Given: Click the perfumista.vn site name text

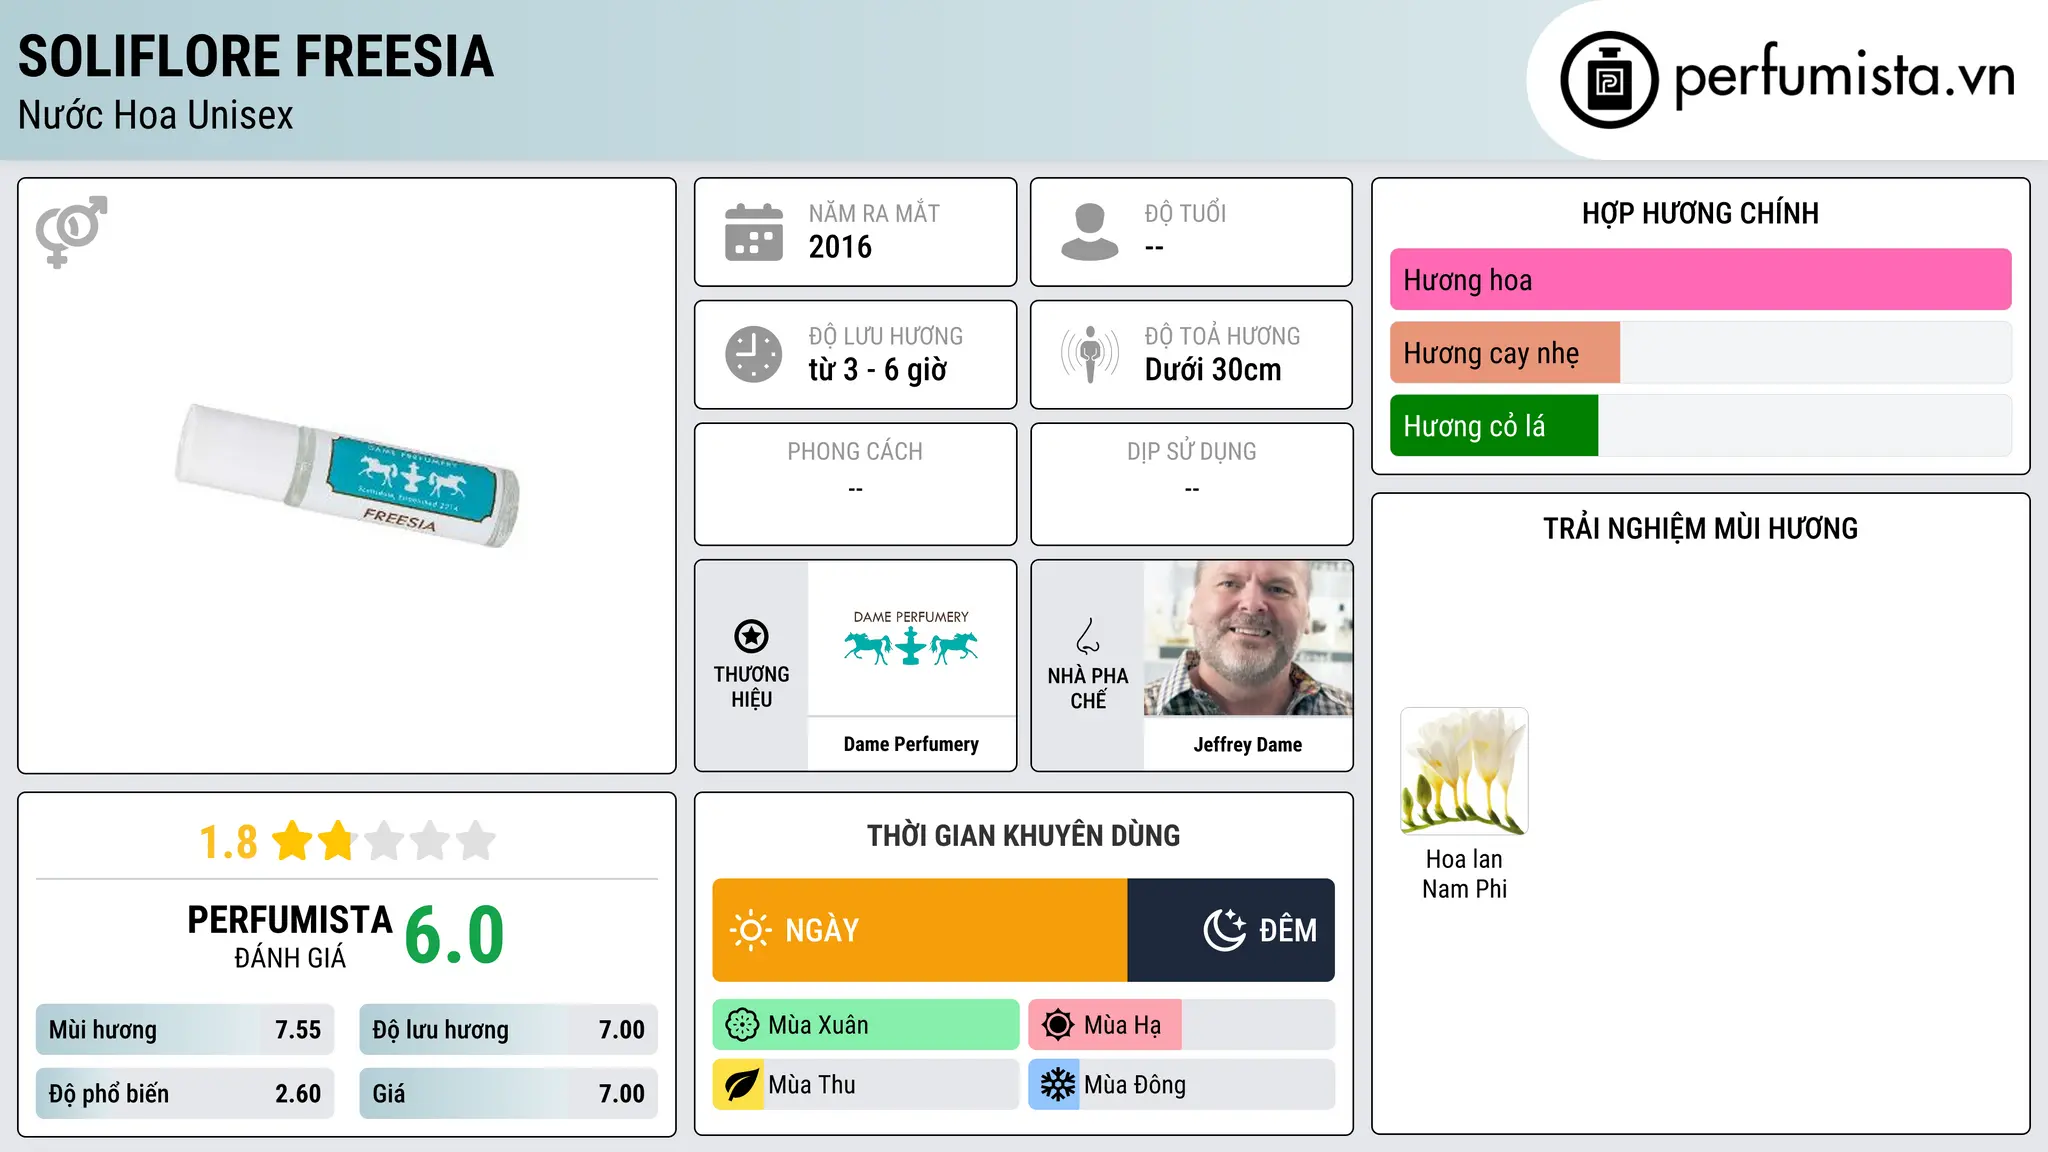Looking at the screenshot, I should tap(1844, 76).
